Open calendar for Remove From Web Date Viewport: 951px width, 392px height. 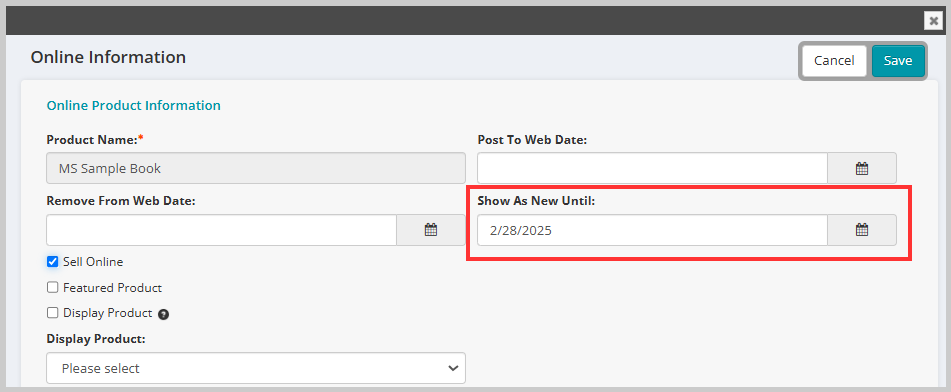click(x=431, y=230)
